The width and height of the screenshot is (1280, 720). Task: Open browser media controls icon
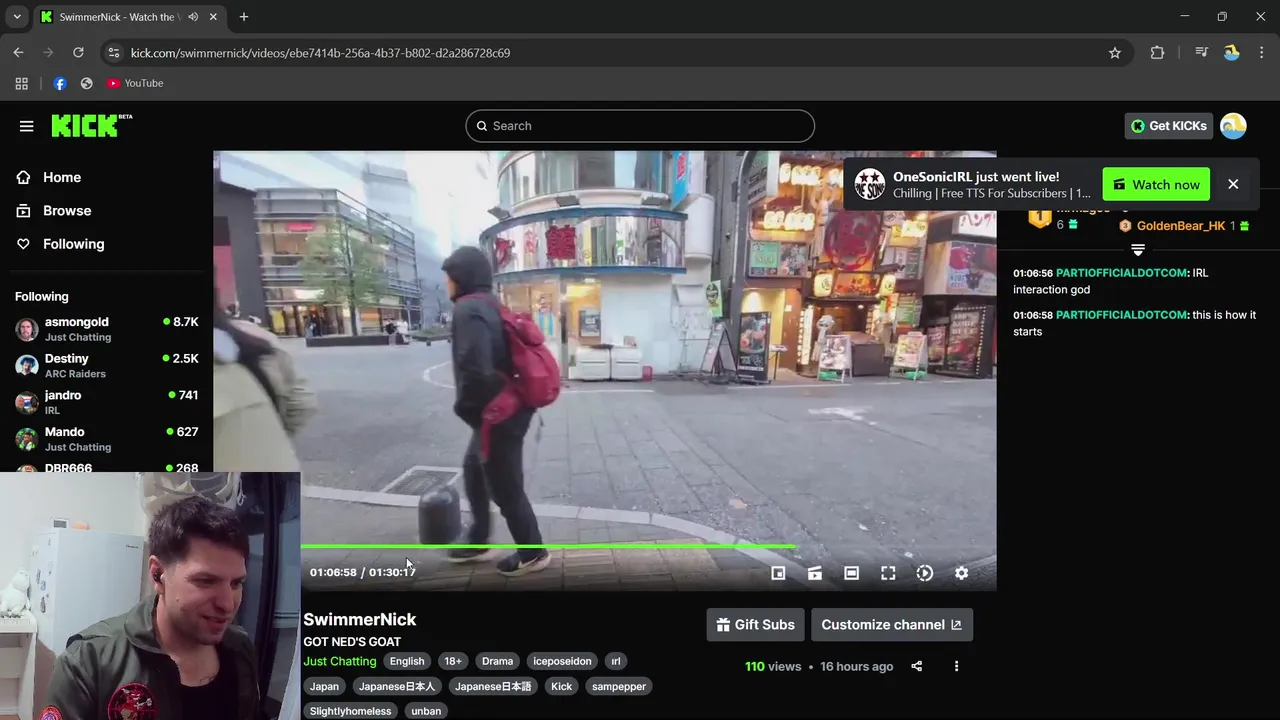pos(1202,53)
